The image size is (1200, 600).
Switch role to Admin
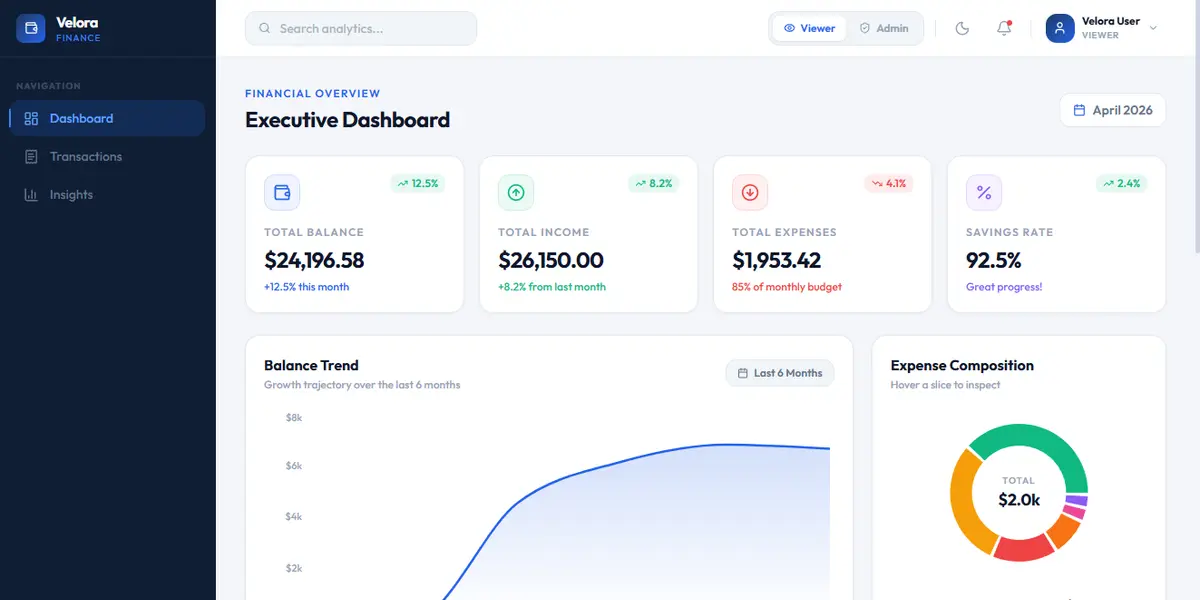point(884,28)
